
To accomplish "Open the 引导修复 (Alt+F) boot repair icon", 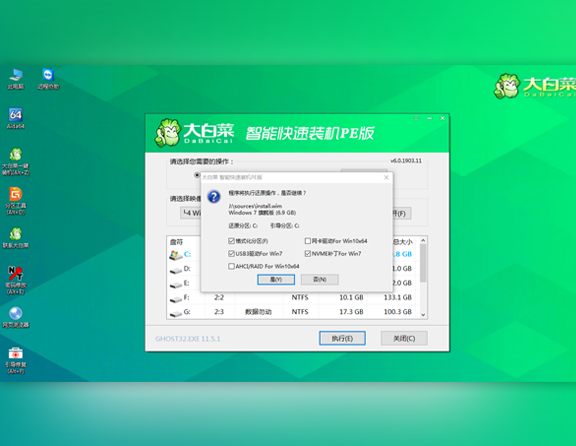I will click(16, 360).
